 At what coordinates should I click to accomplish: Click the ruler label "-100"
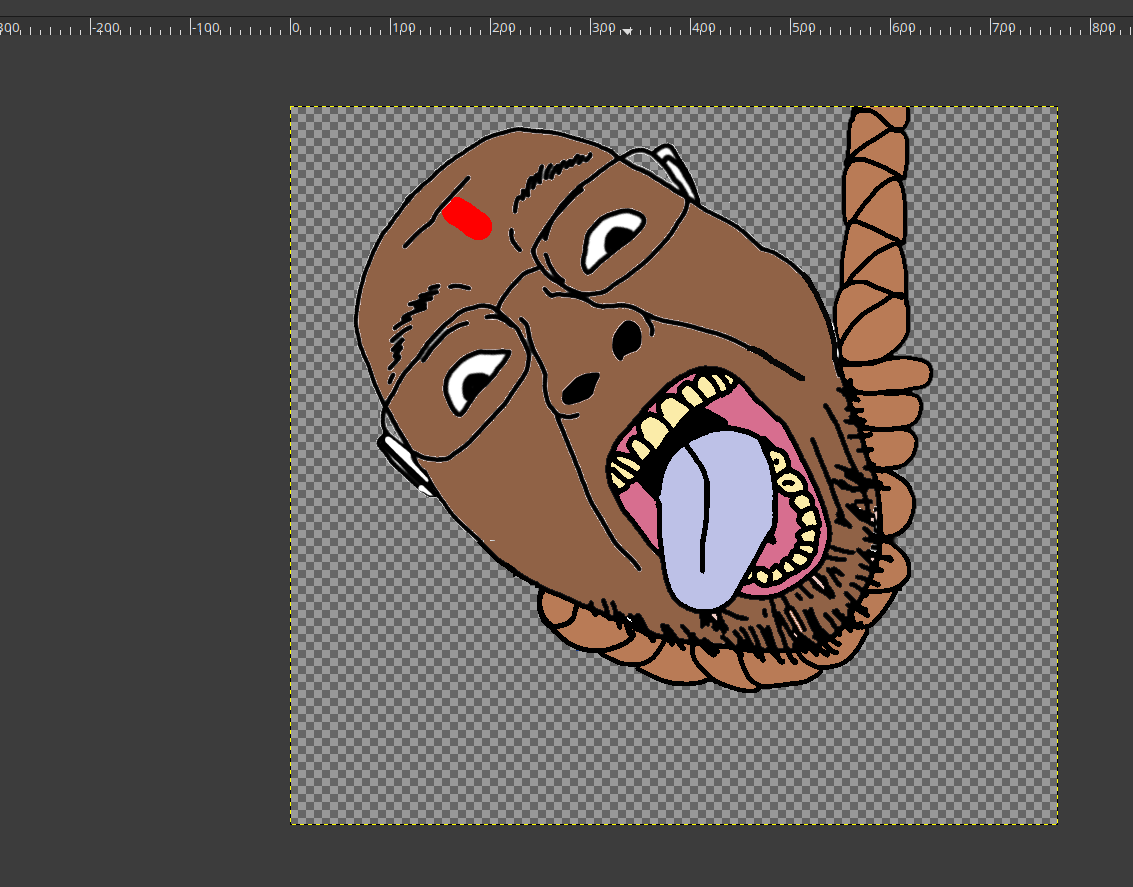click(206, 28)
